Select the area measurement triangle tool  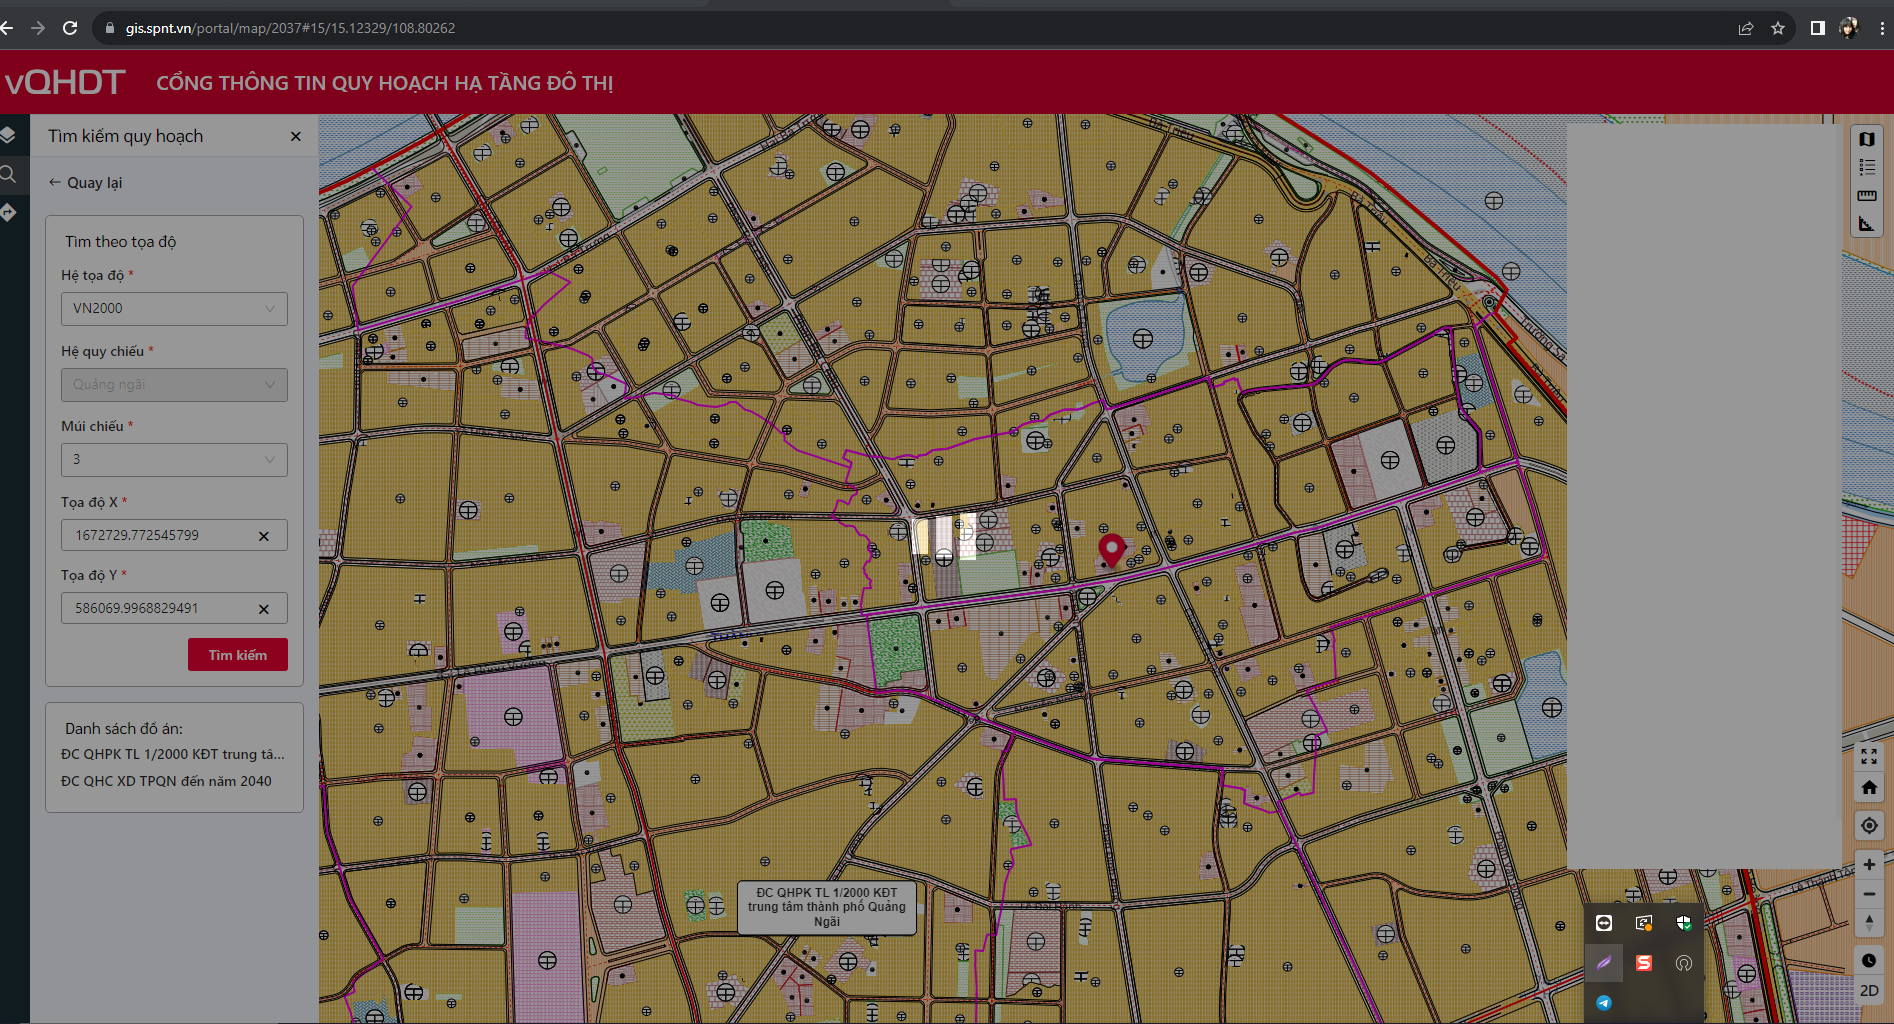[1867, 224]
